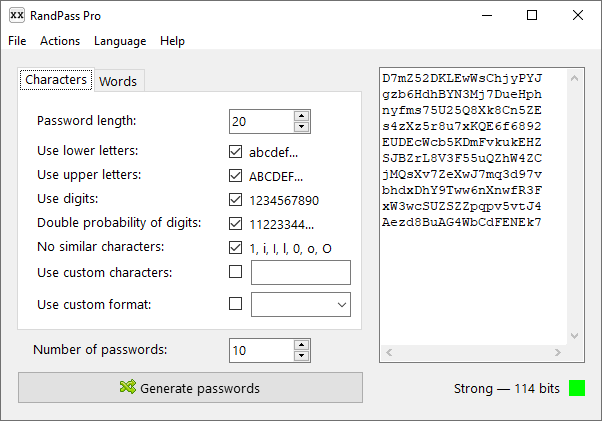
Task: Click the password s4zXz5r8u7xKQE6f6892
Action: pyautogui.click(x=462, y=126)
